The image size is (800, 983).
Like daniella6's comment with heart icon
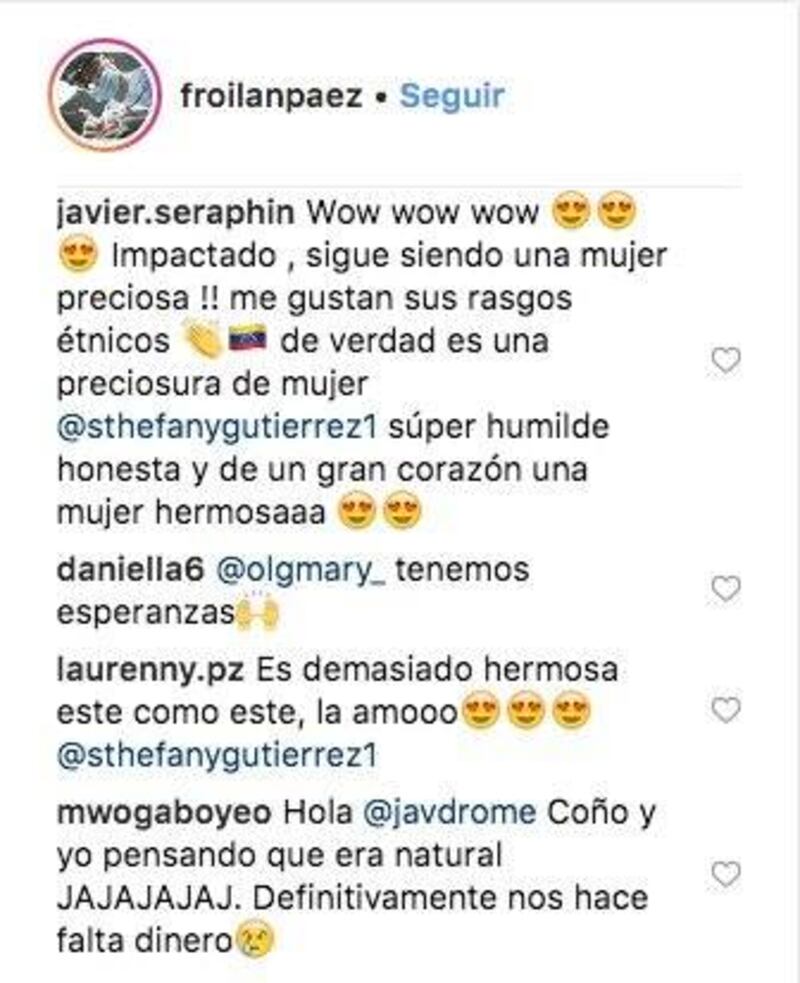pyautogui.click(x=726, y=589)
